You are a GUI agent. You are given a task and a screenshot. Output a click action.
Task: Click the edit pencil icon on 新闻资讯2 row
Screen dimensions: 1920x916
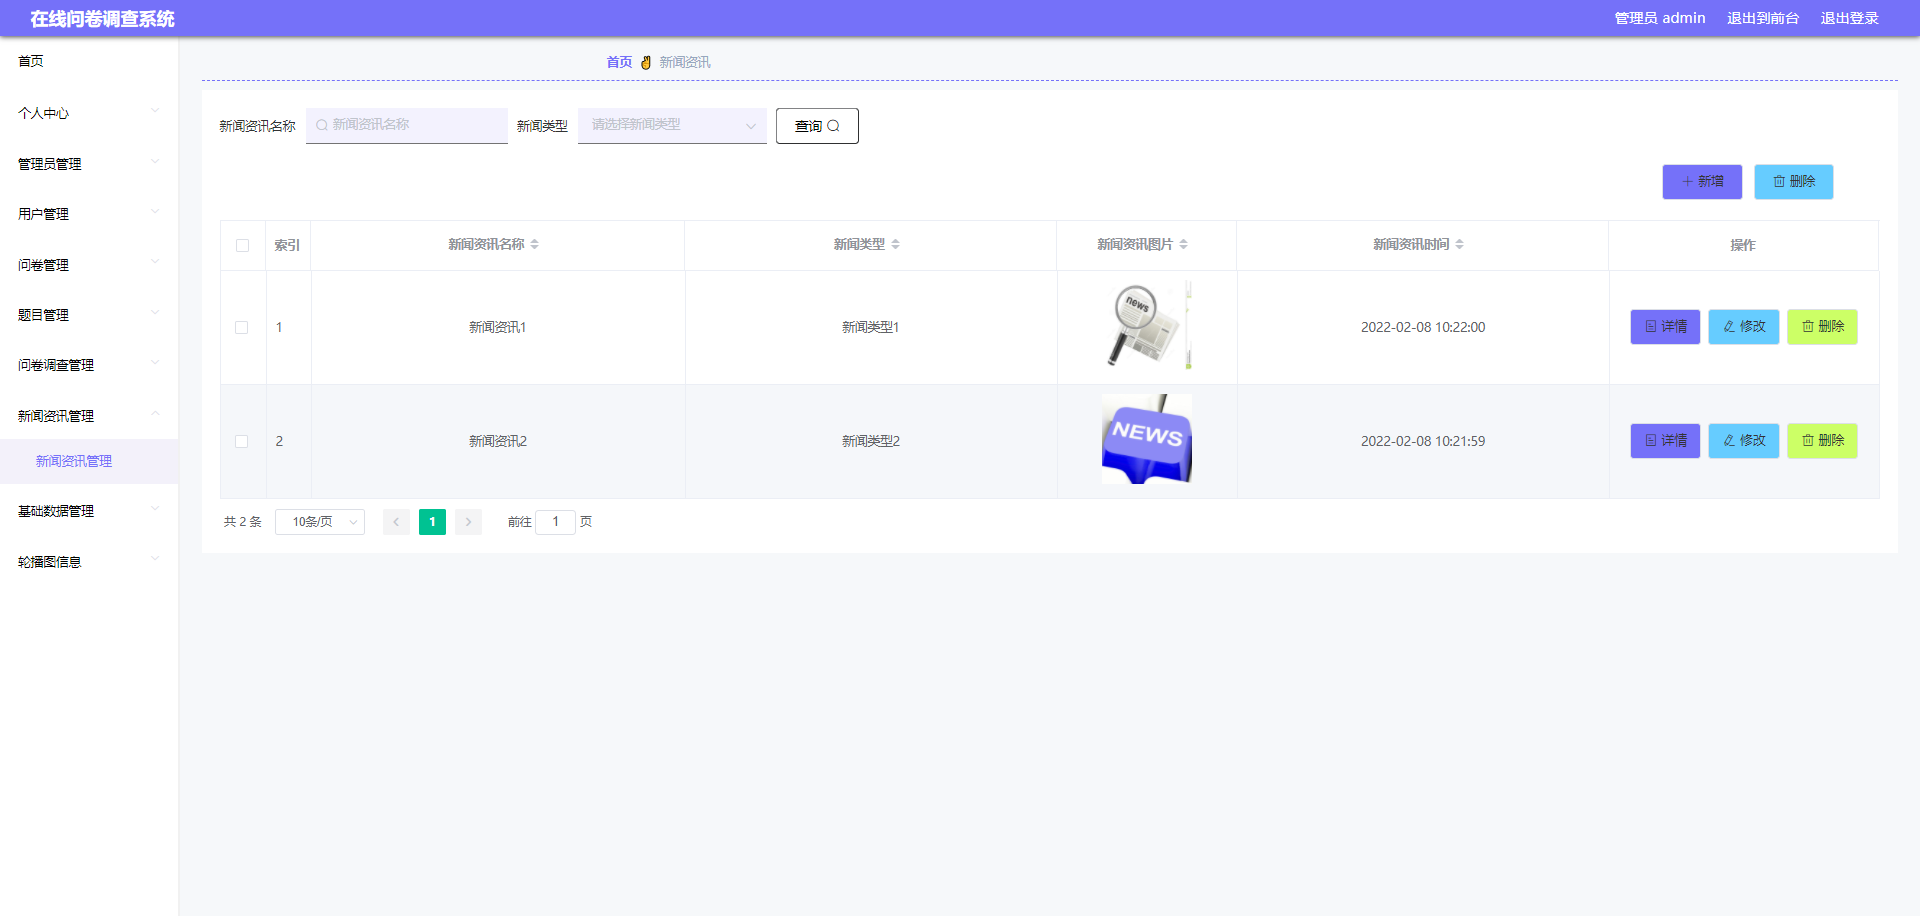1728,440
